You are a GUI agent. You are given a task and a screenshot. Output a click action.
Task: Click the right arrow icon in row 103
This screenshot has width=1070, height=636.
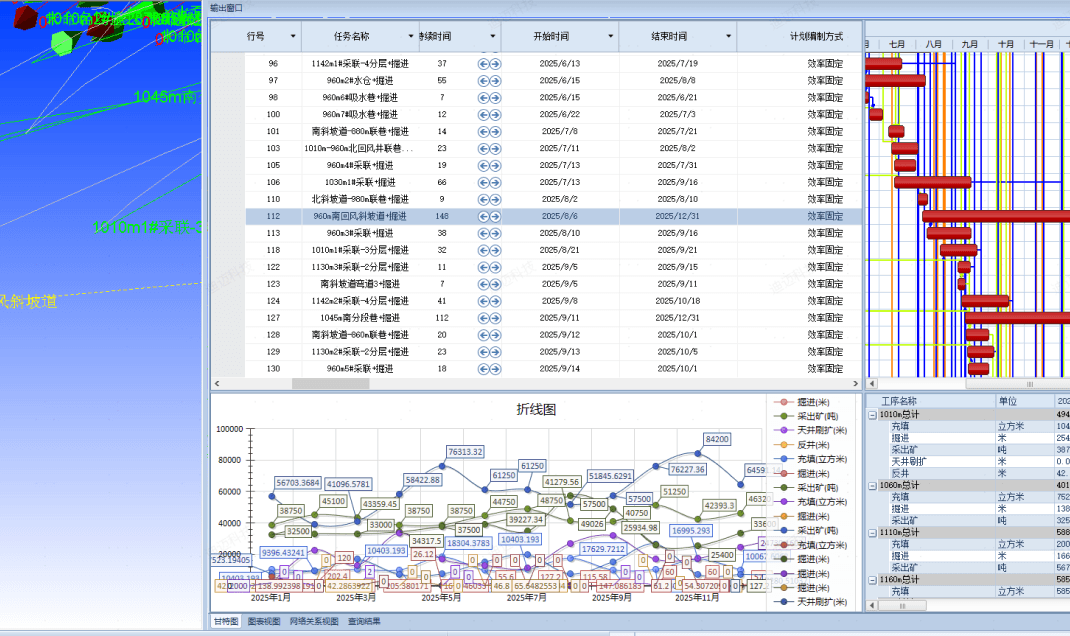[495, 149]
